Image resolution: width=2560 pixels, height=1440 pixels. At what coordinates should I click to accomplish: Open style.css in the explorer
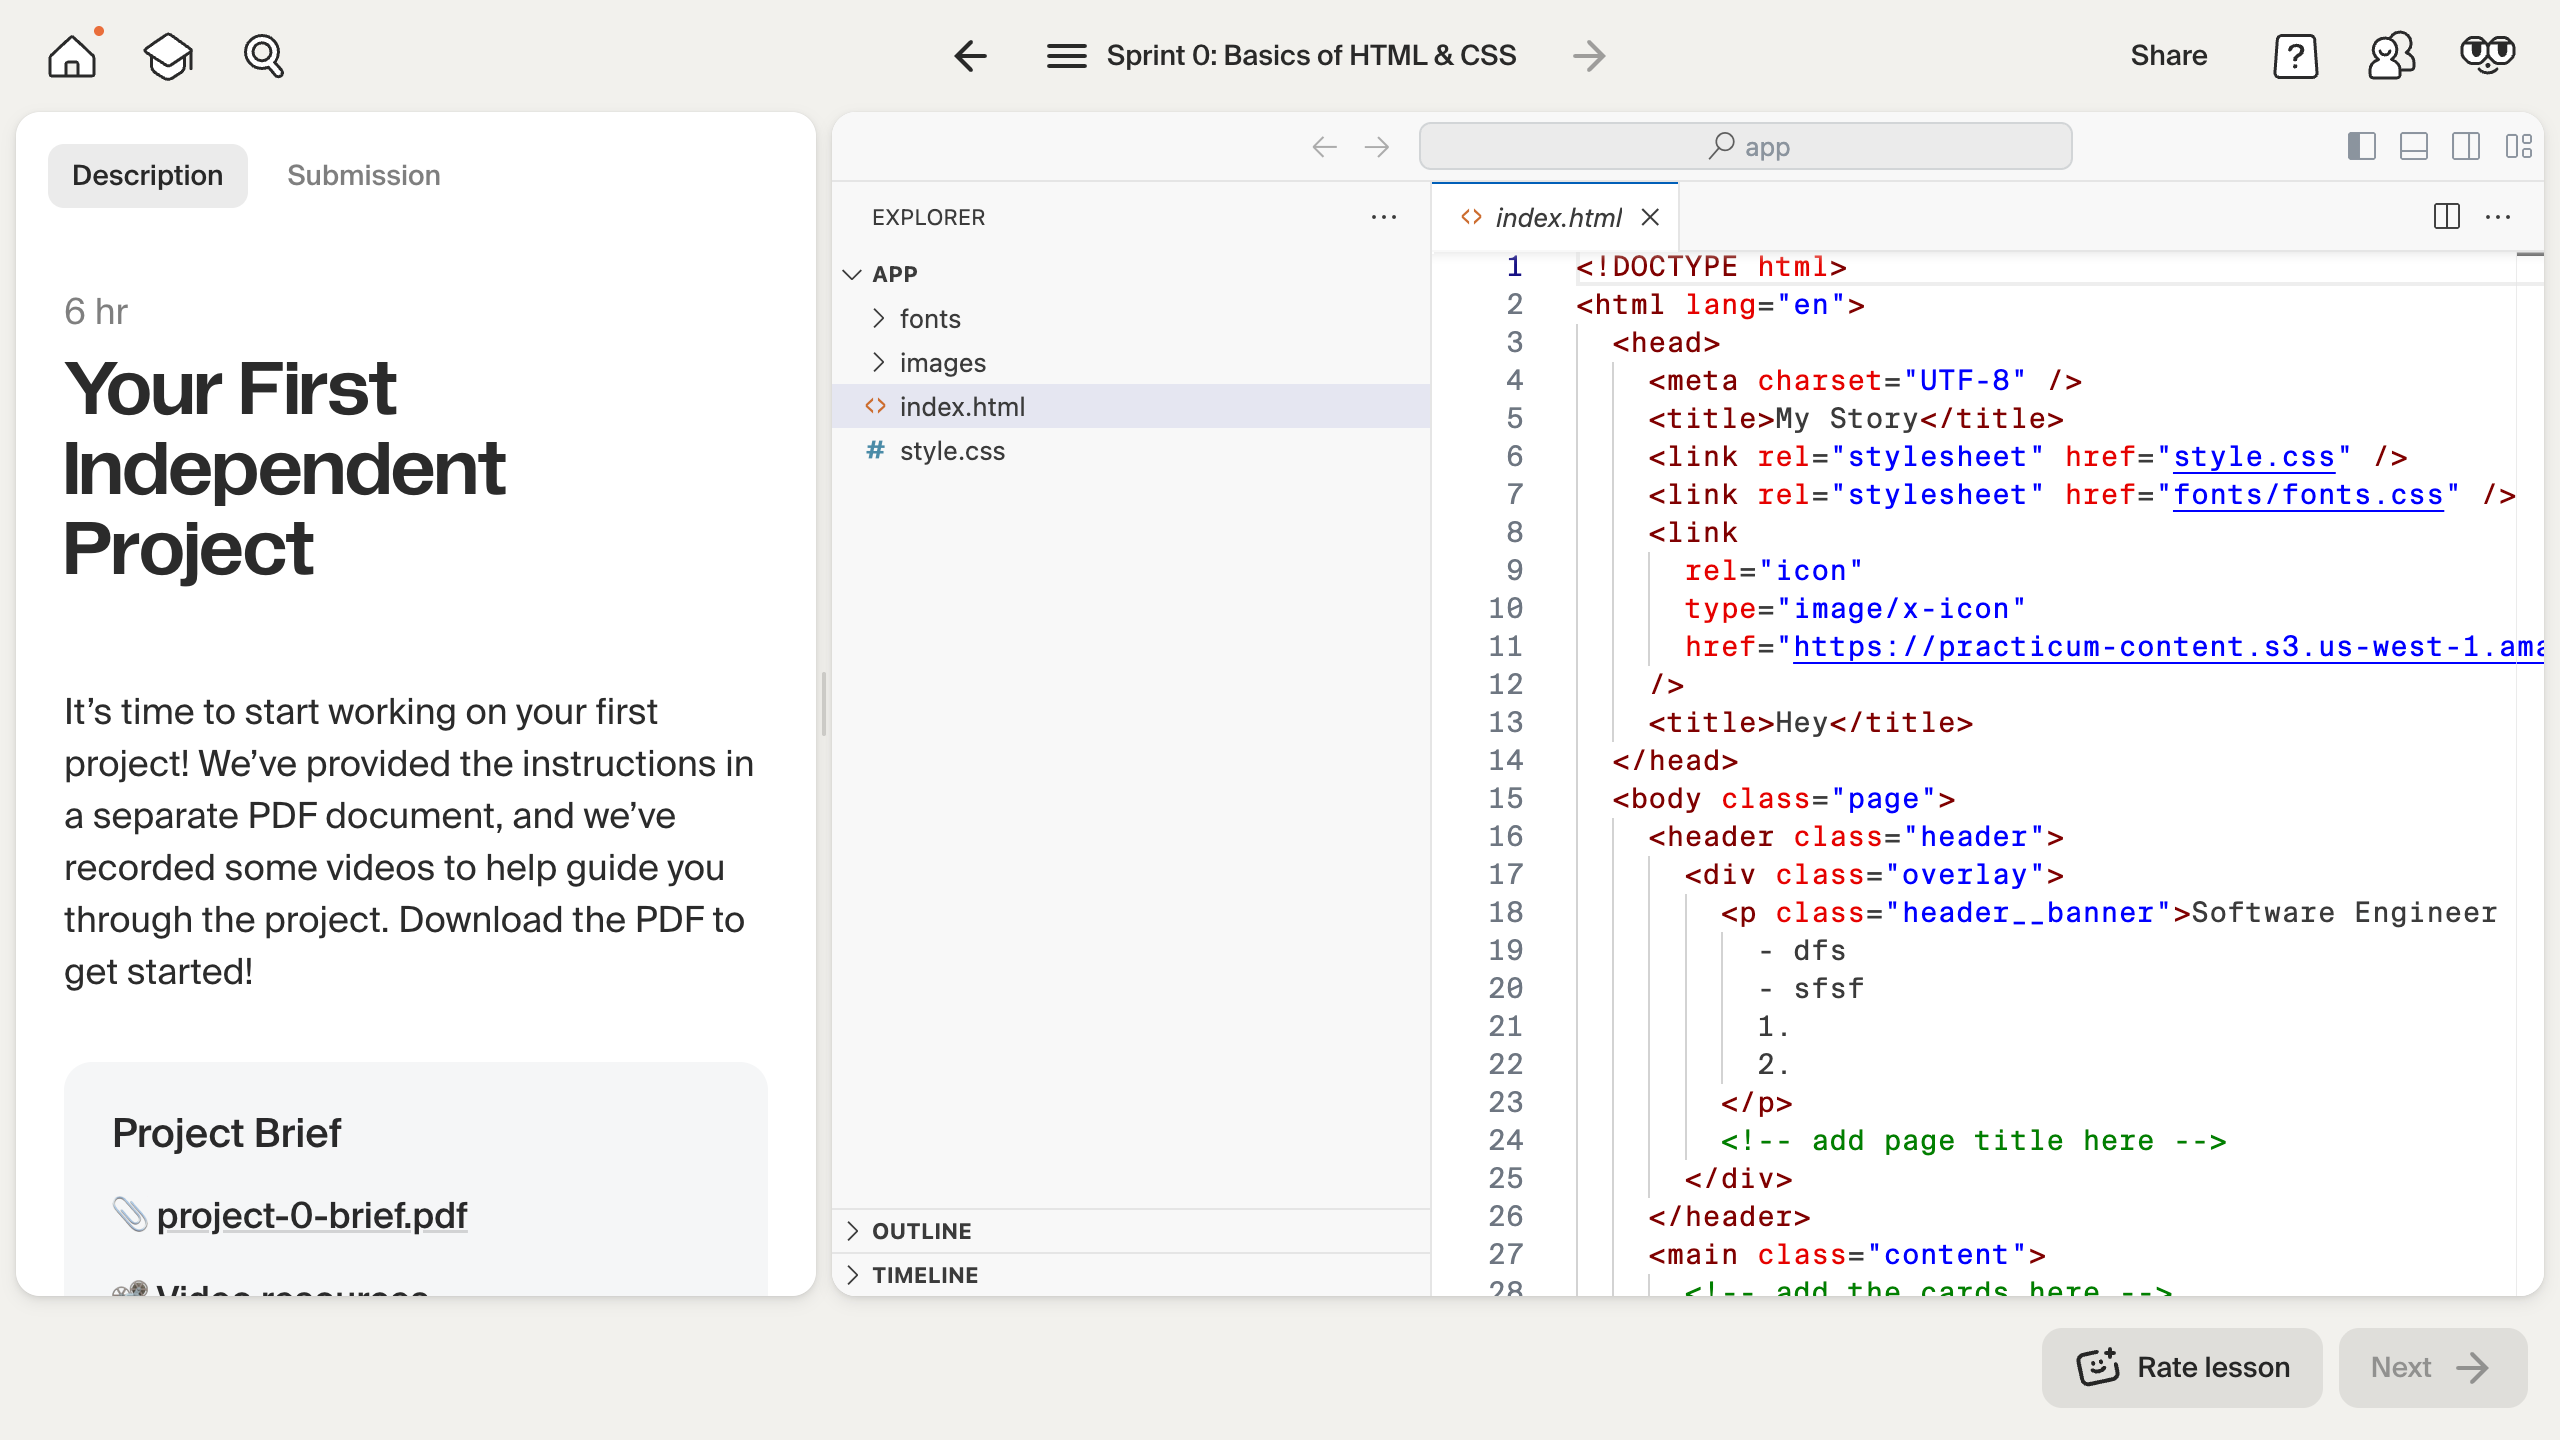(x=952, y=451)
